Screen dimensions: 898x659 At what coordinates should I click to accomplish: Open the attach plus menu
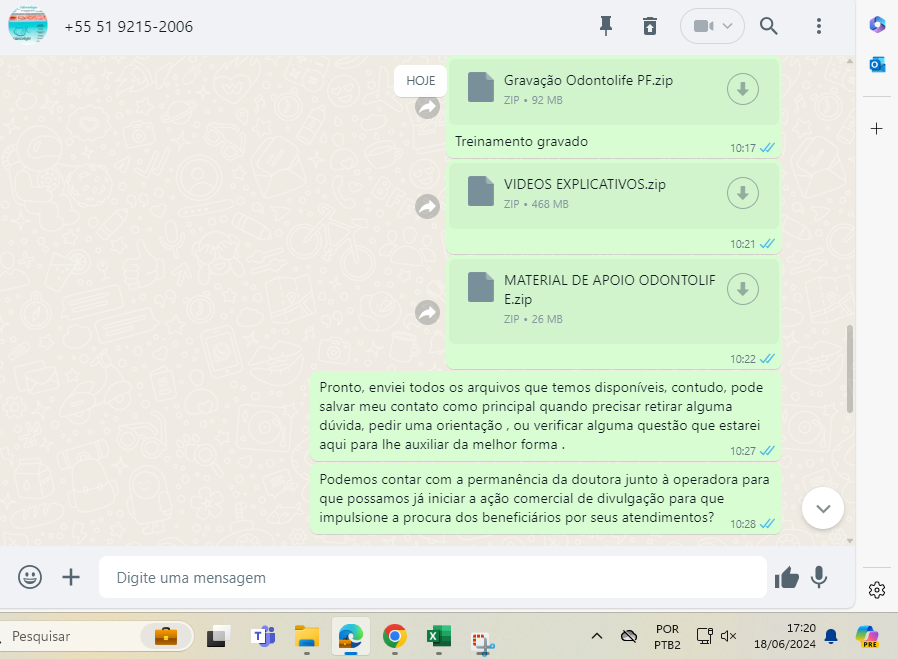pos(71,577)
